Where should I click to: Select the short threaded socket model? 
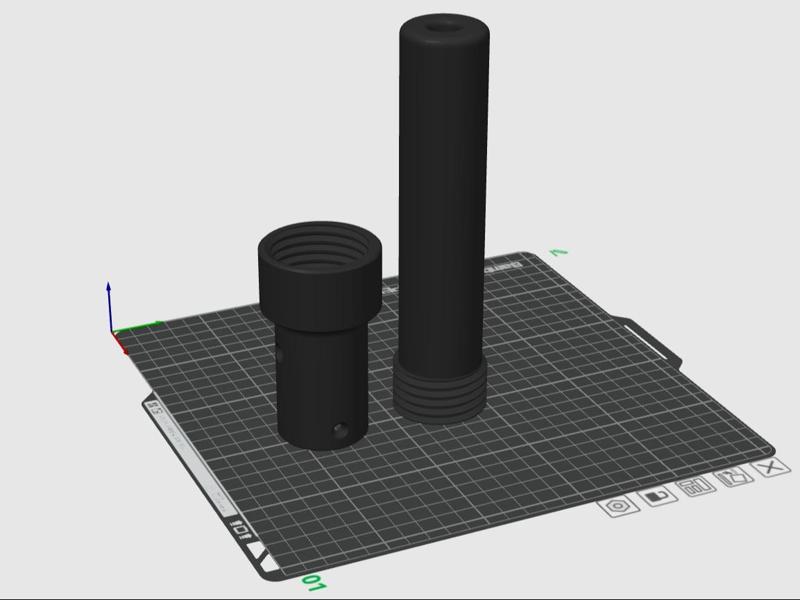[x=320, y=334]
